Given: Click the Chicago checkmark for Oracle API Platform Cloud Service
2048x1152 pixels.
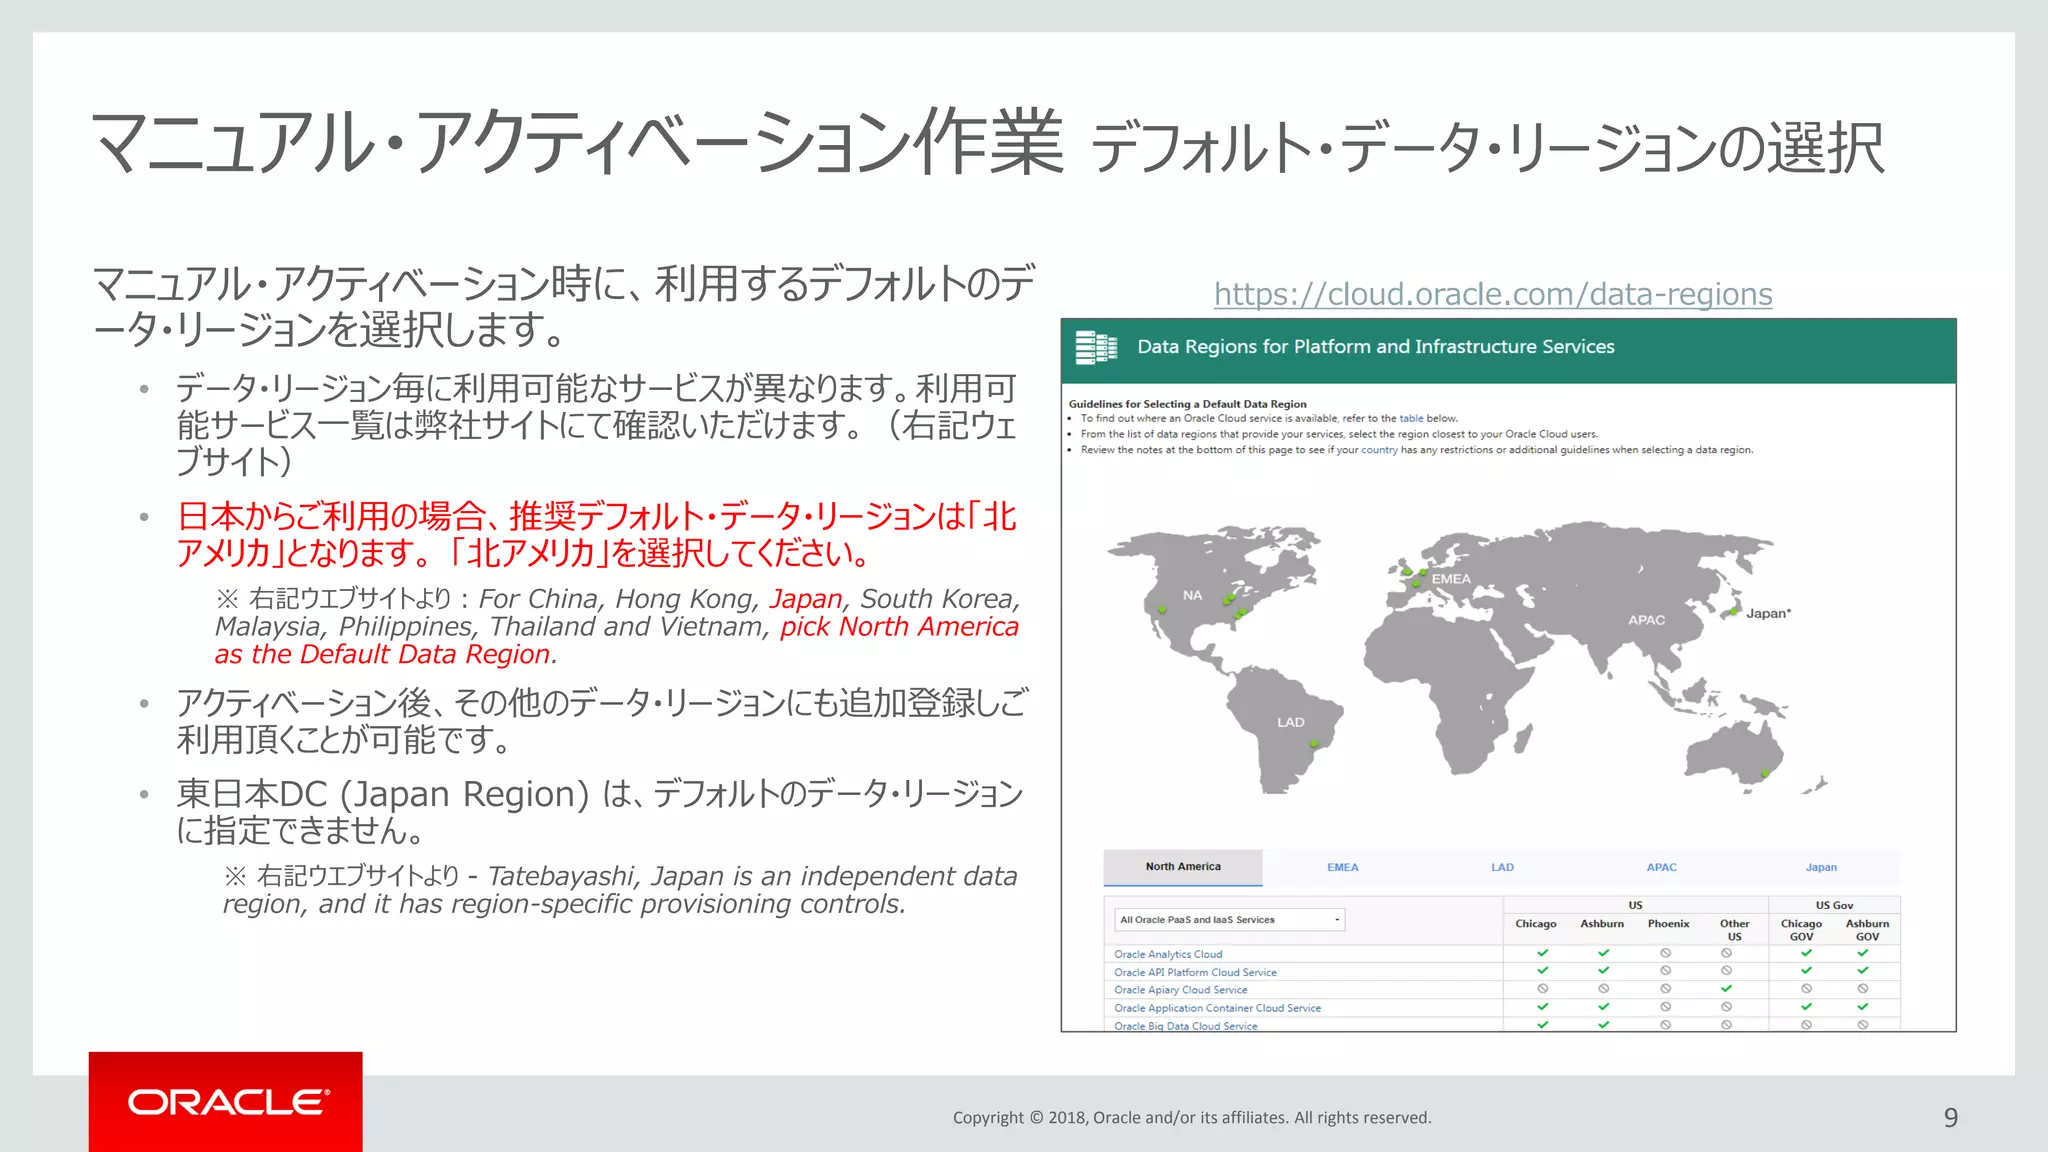Looking at the screenshot, I should (1542, 970).
